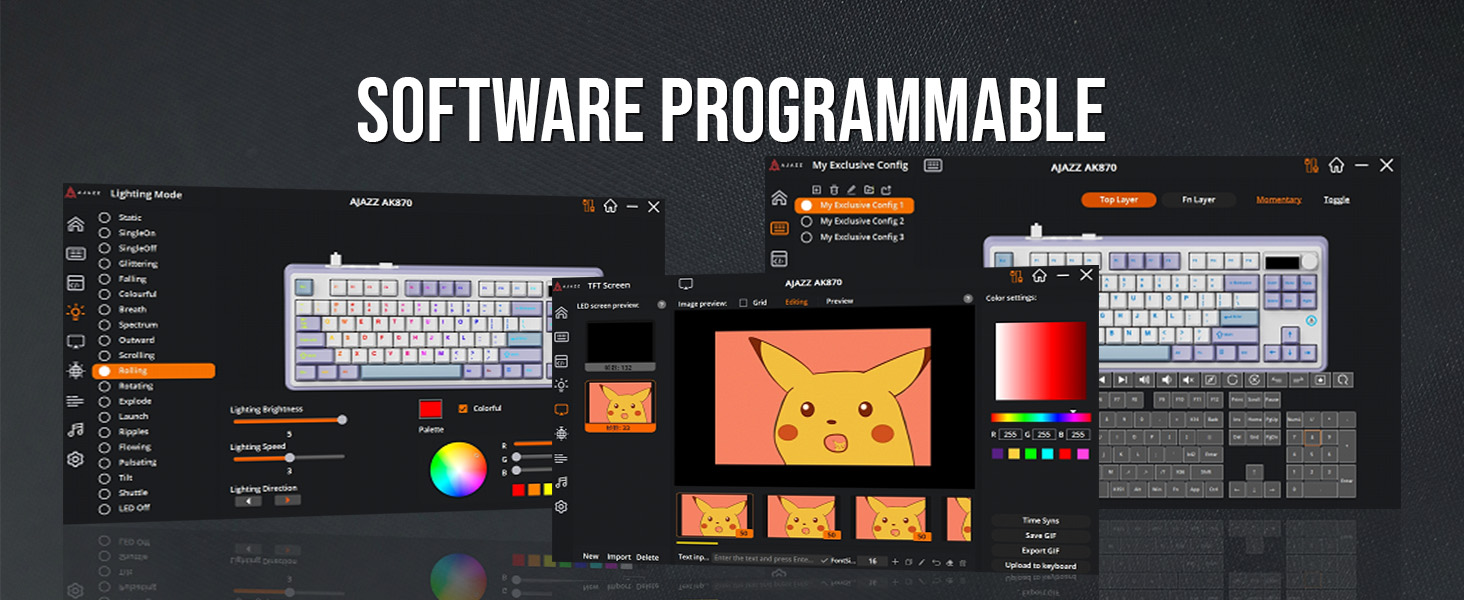Click the Export GIF button
This screenshot has height=600, width=1464.
coord(1040,550)
